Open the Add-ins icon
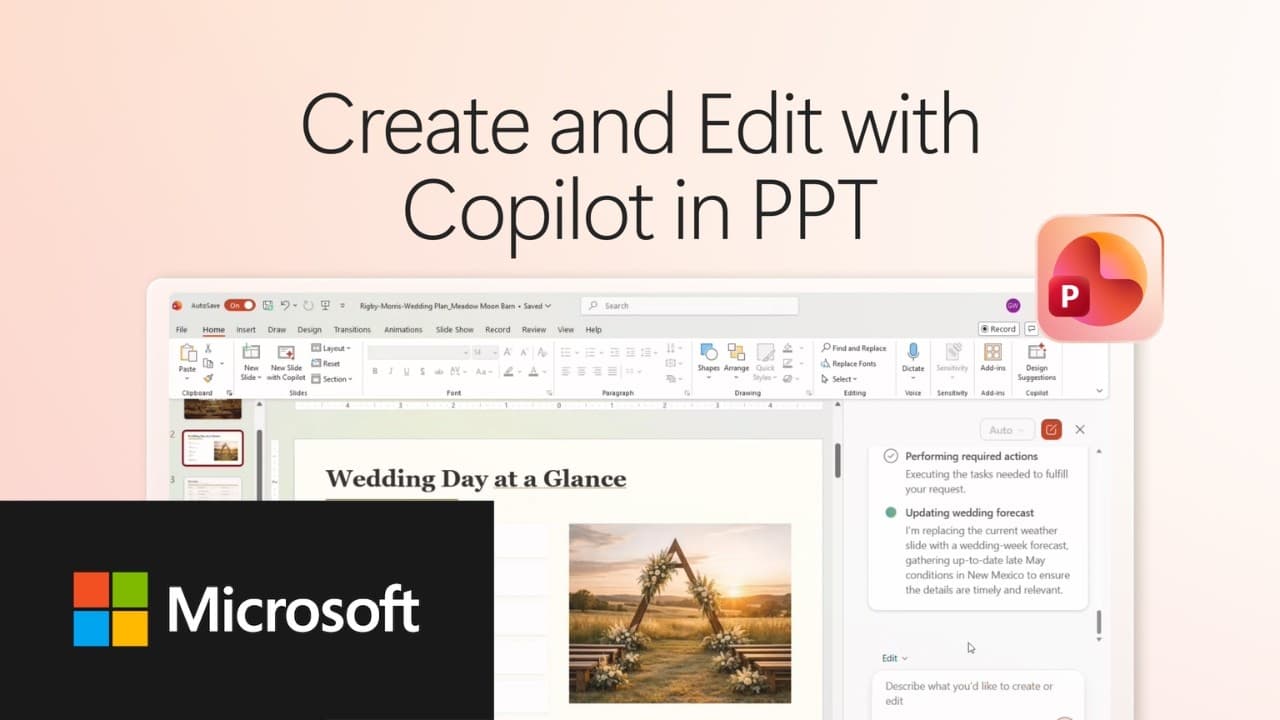The height and width of the screenshot is (720, 1280). click(x=993, y=352)
